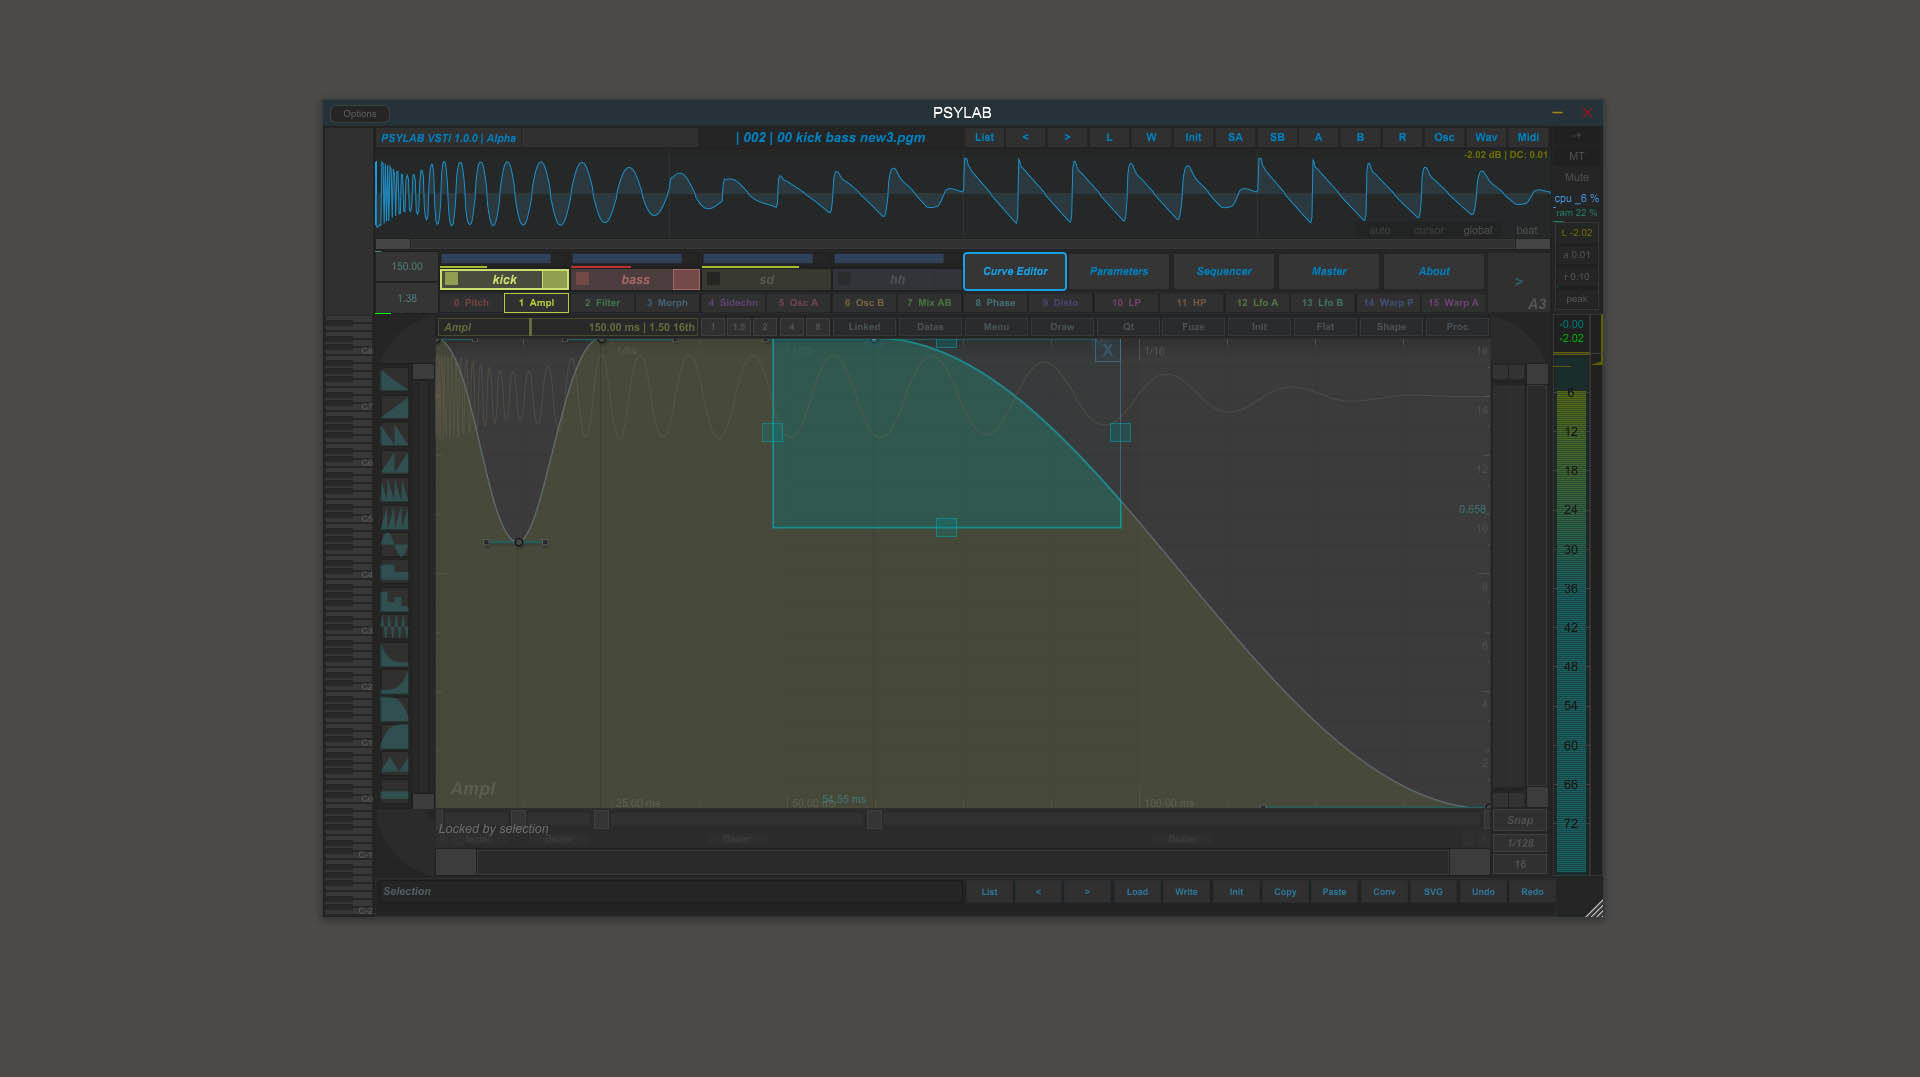Open the 1/128 snap resolution selector
The image size is (1920, 1077).
(x=1520, y=843)
